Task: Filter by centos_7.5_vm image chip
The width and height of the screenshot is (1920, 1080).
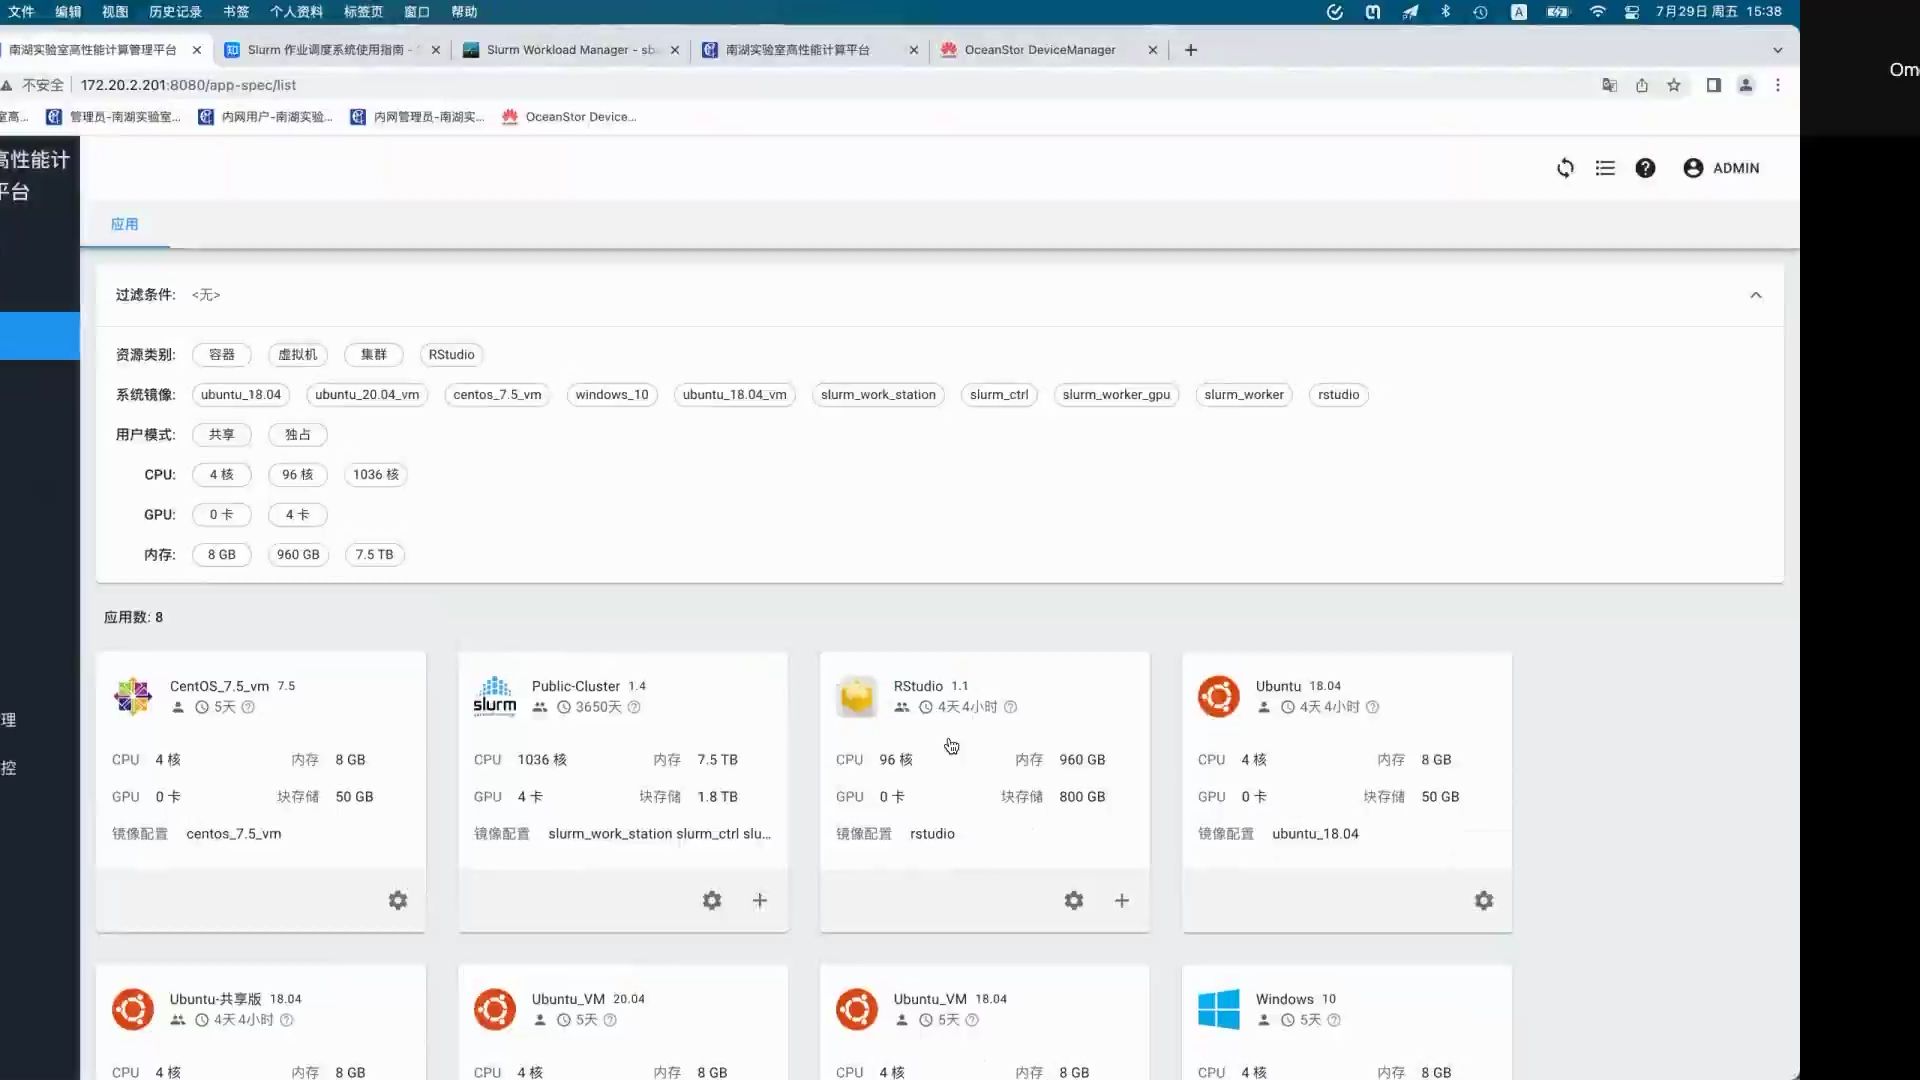Action: (x=497, y=394)
